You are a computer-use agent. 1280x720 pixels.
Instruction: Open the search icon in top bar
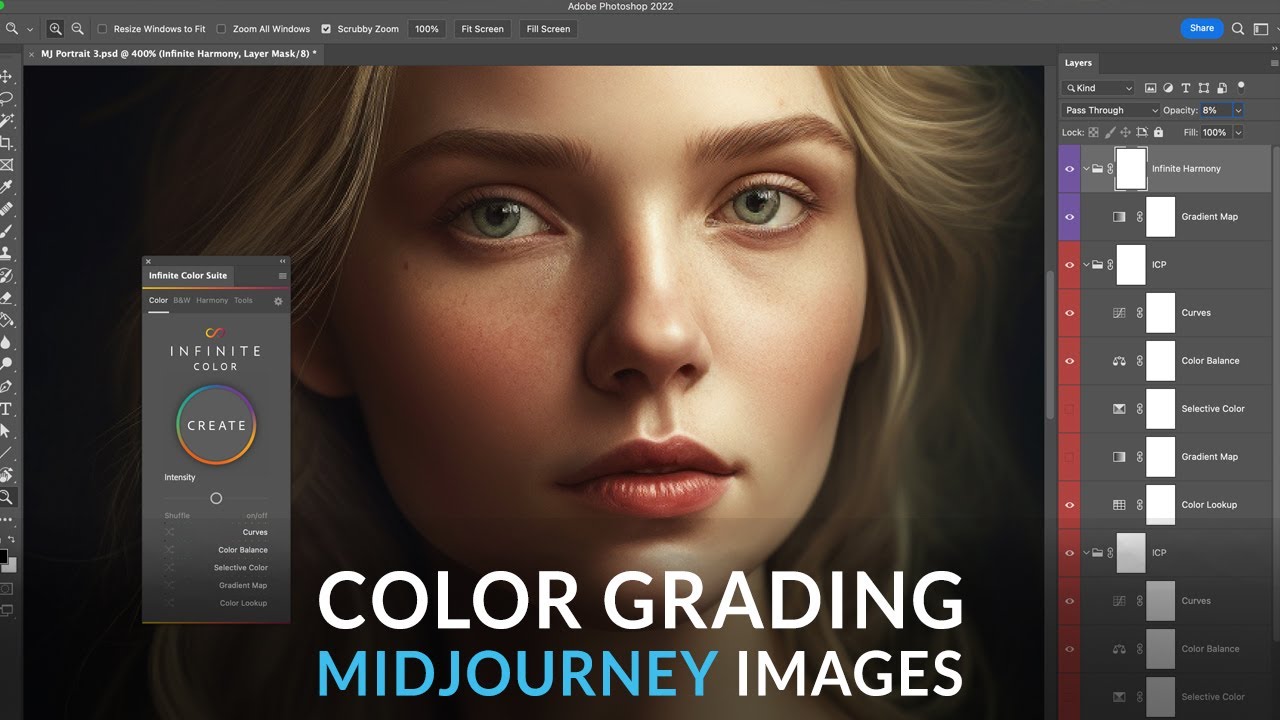[1238, 29]
